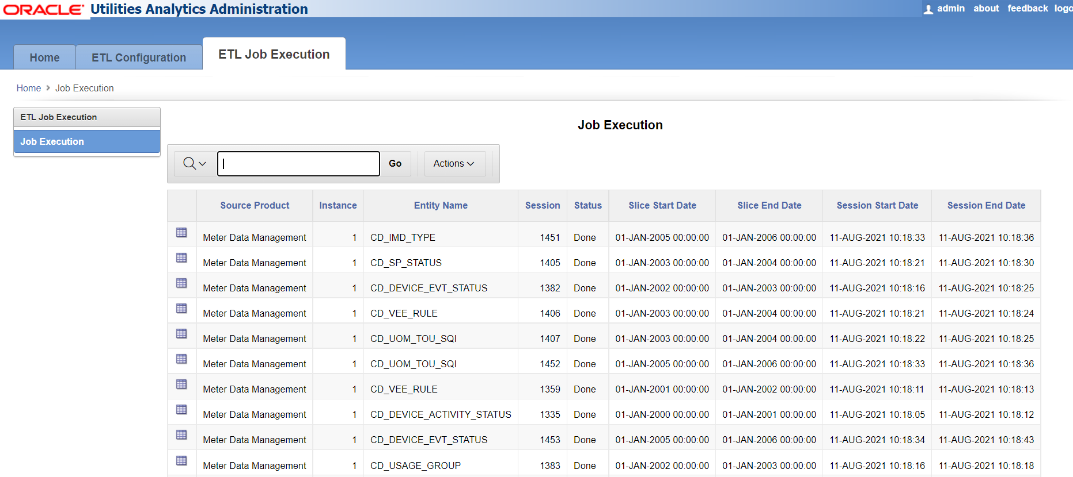Open the about link
This screenshot has height=477, width=1073.
(986, 8)
